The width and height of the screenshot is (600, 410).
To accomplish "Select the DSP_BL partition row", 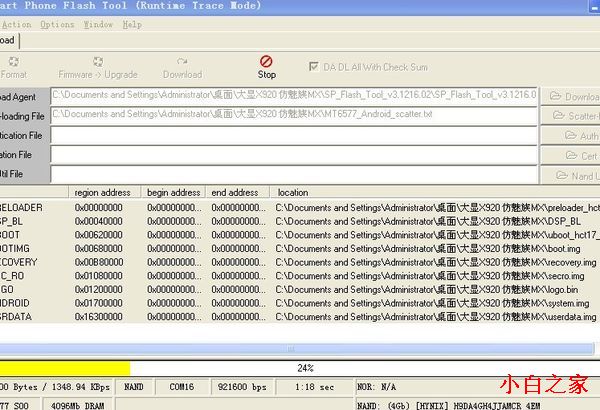I will 300,221.
